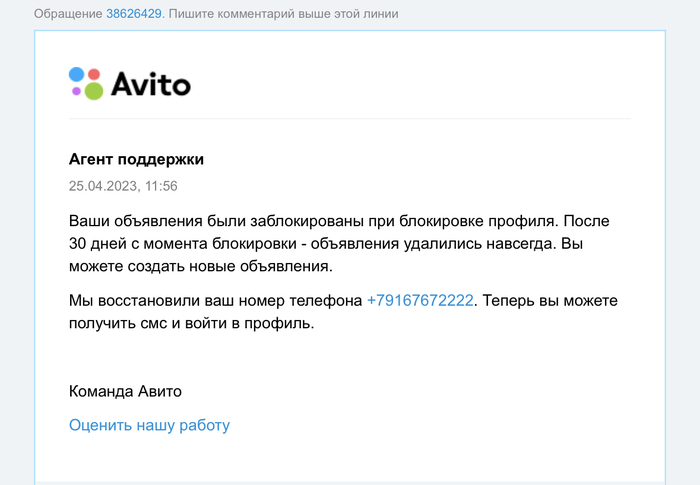Click the phrase "Мы восстановили ваш номер телефона"
This screenshot has width=700, height=485.
[215, 301]
